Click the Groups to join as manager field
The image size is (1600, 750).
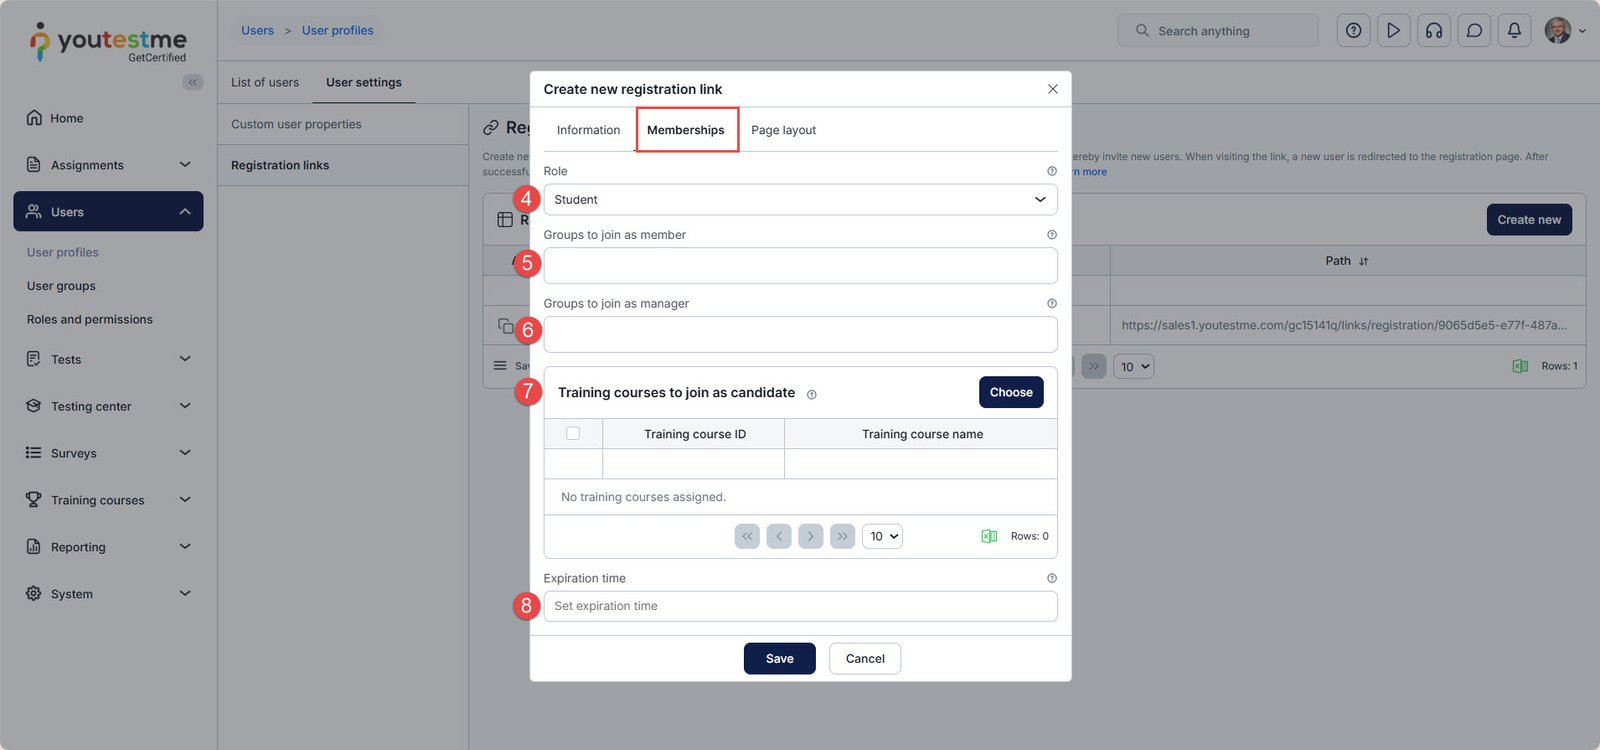tap(800, 335)
